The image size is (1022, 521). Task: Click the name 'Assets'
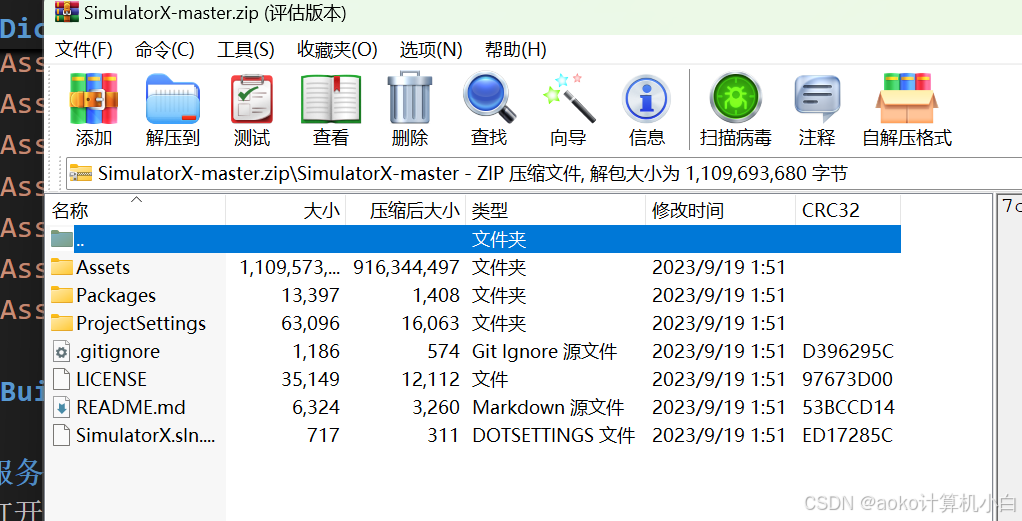(103, 267)
